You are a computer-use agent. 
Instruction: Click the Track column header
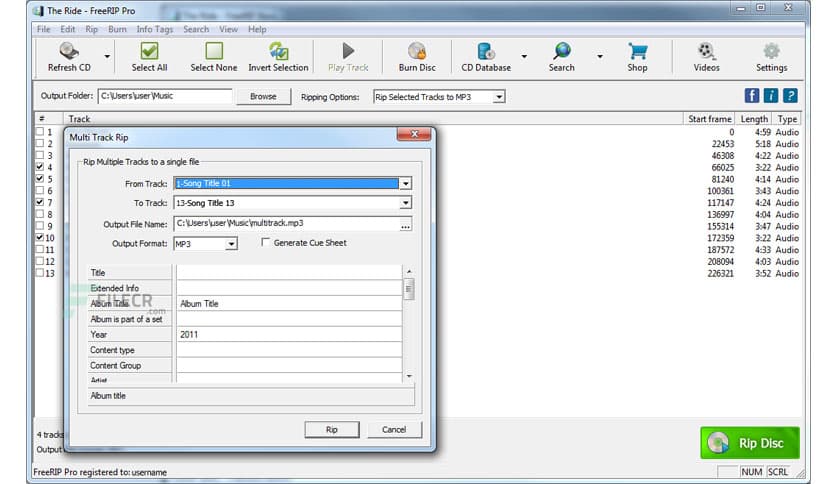click(373, 119)
